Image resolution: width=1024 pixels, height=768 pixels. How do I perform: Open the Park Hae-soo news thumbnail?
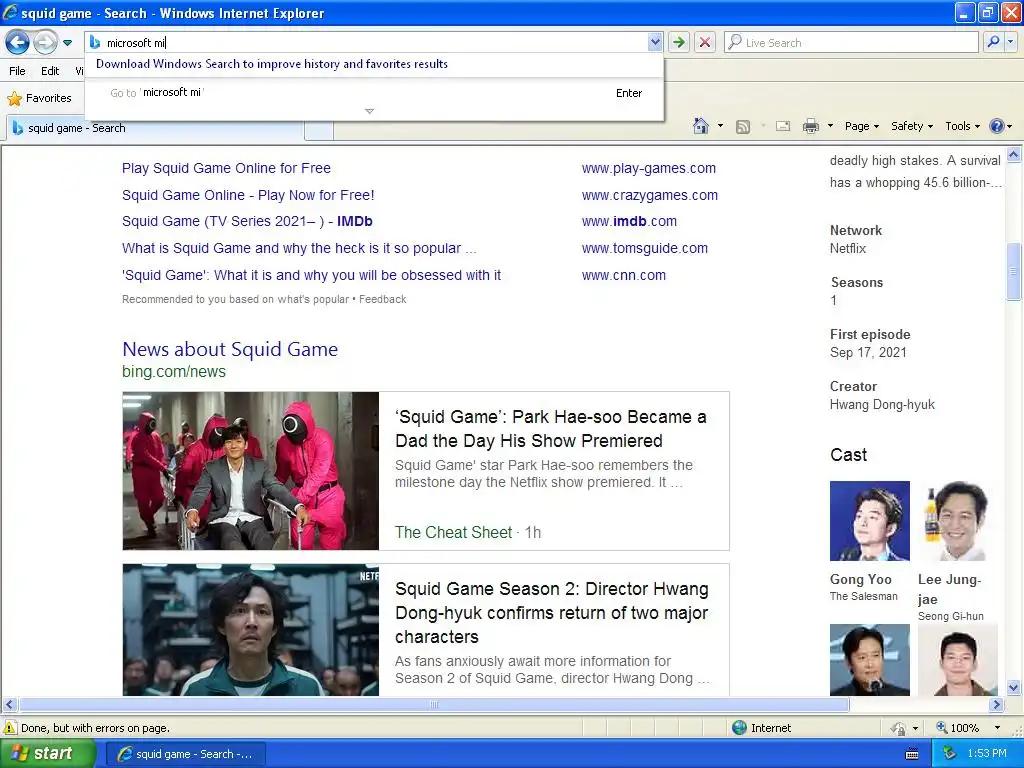pos(251,471)
